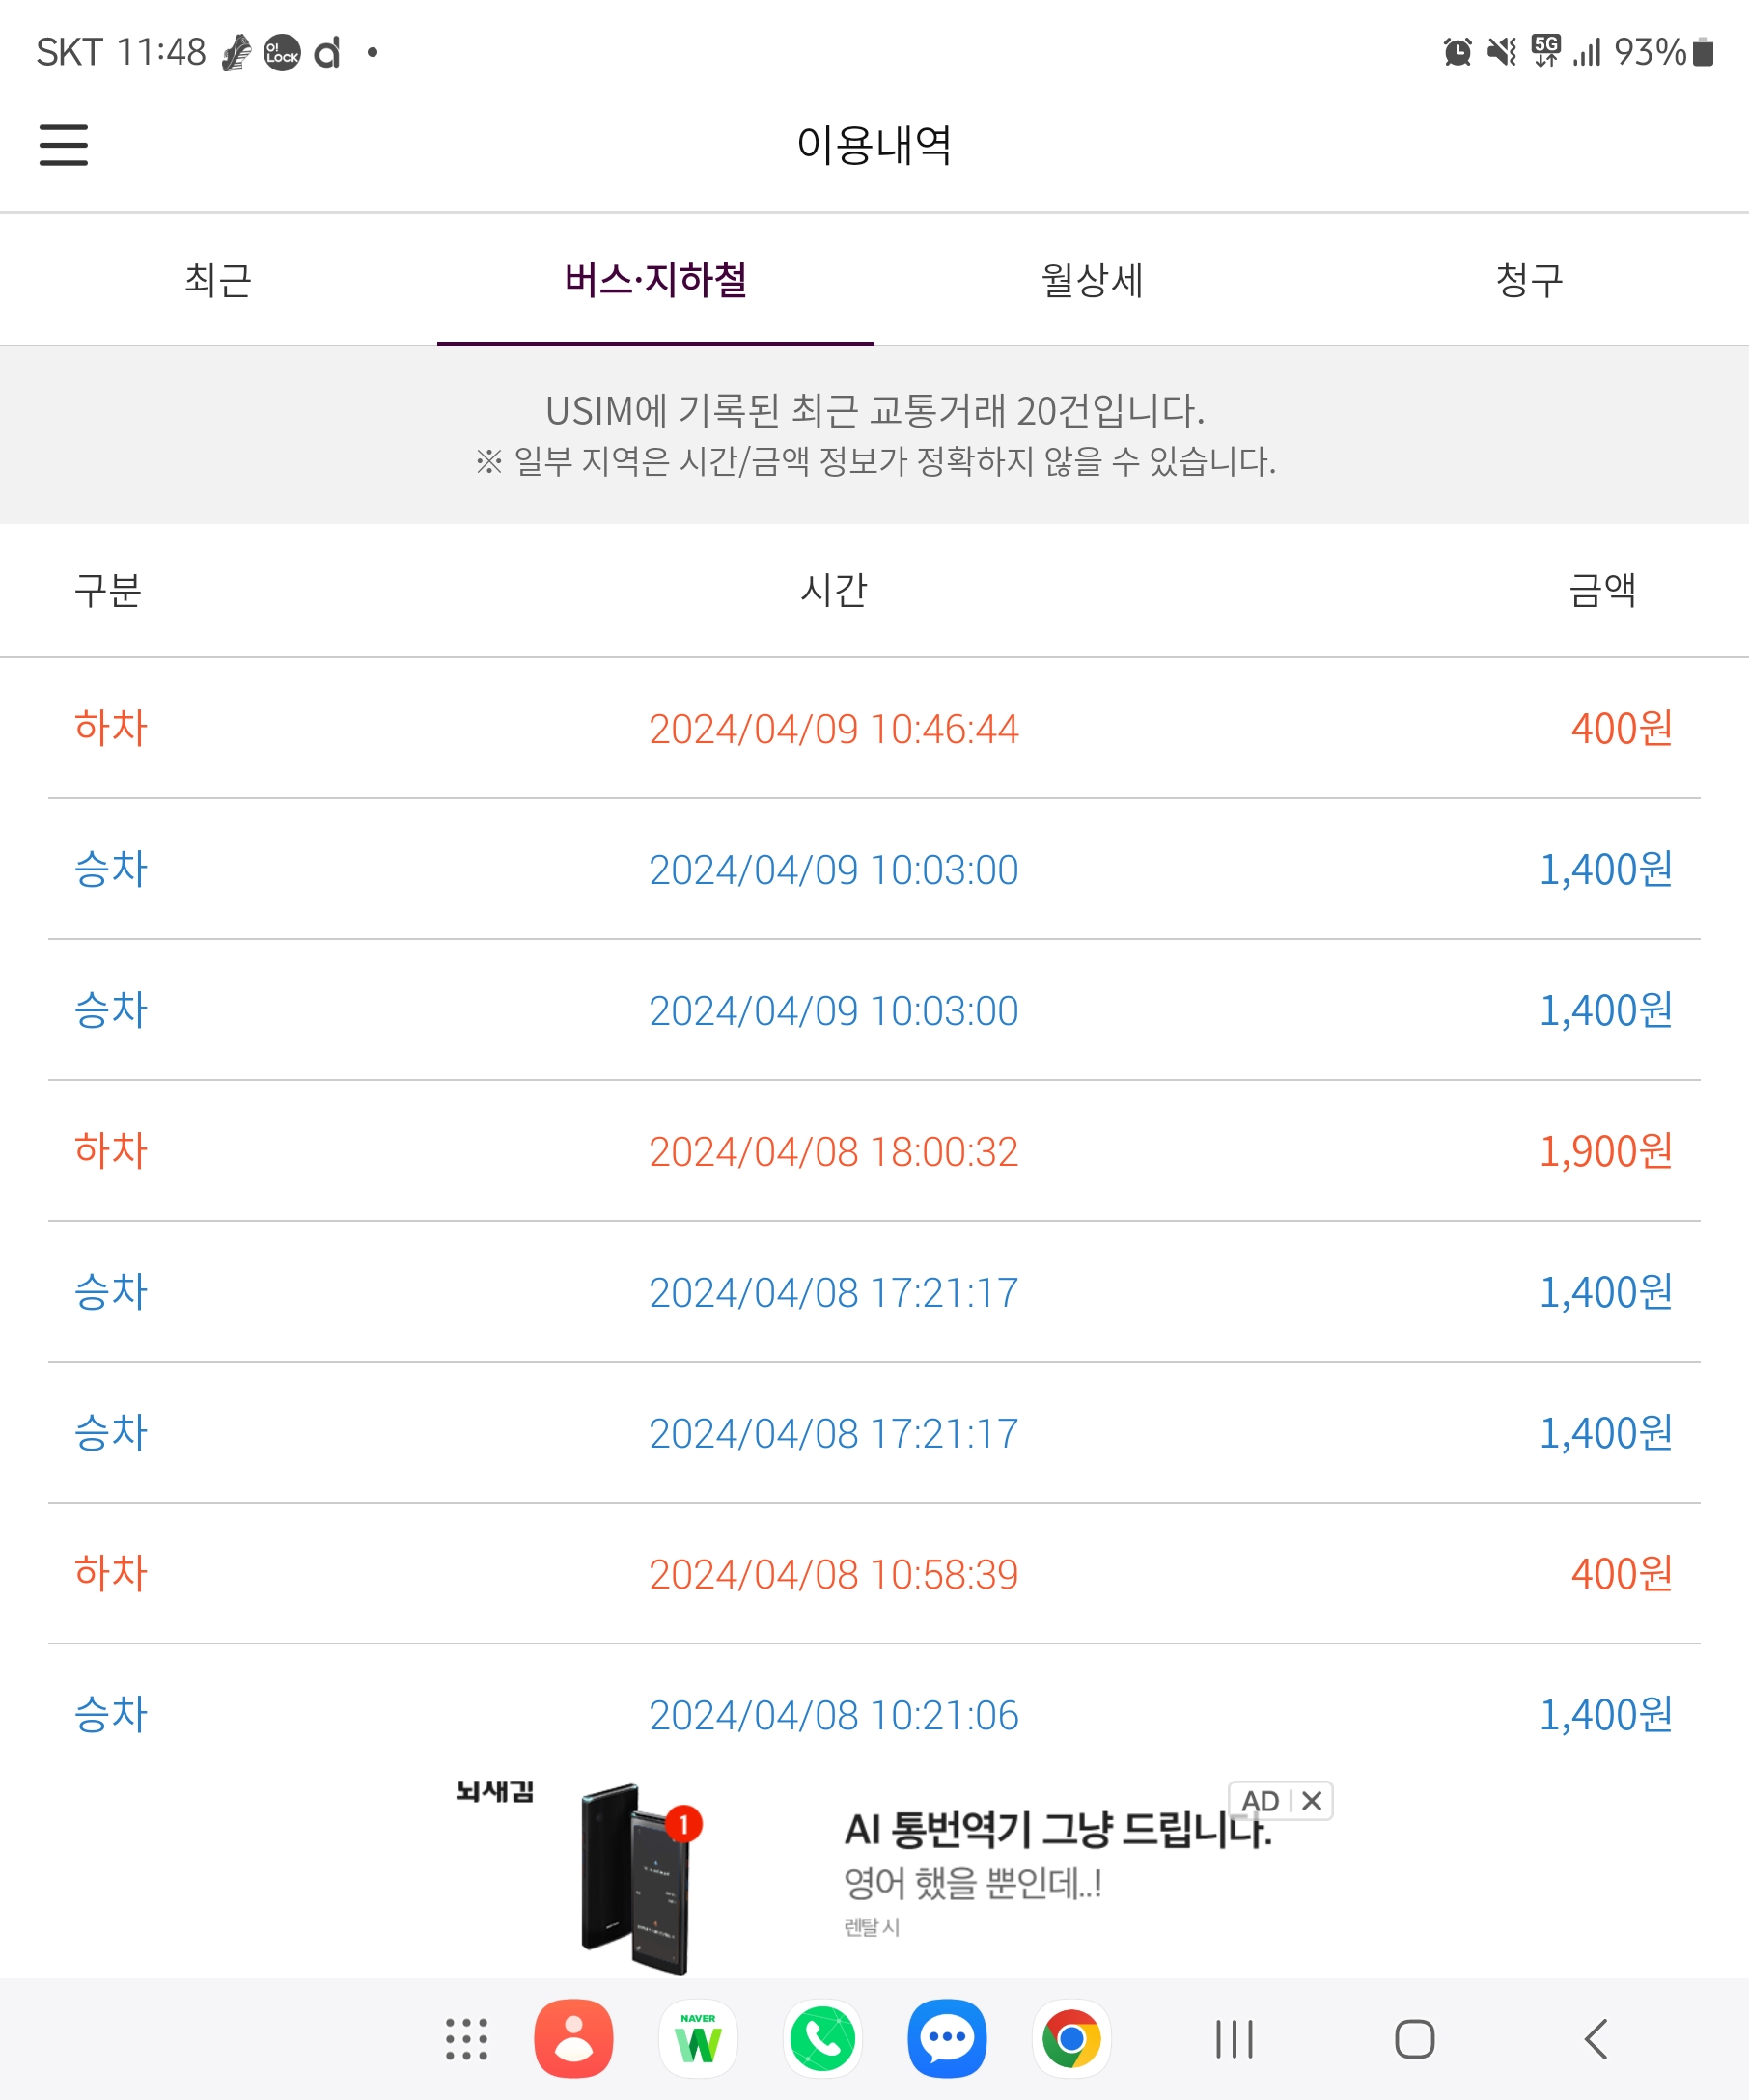Select the 버스·지하철 tab
Viewport: 1749px width, 2100px height.
pos(655,280)
